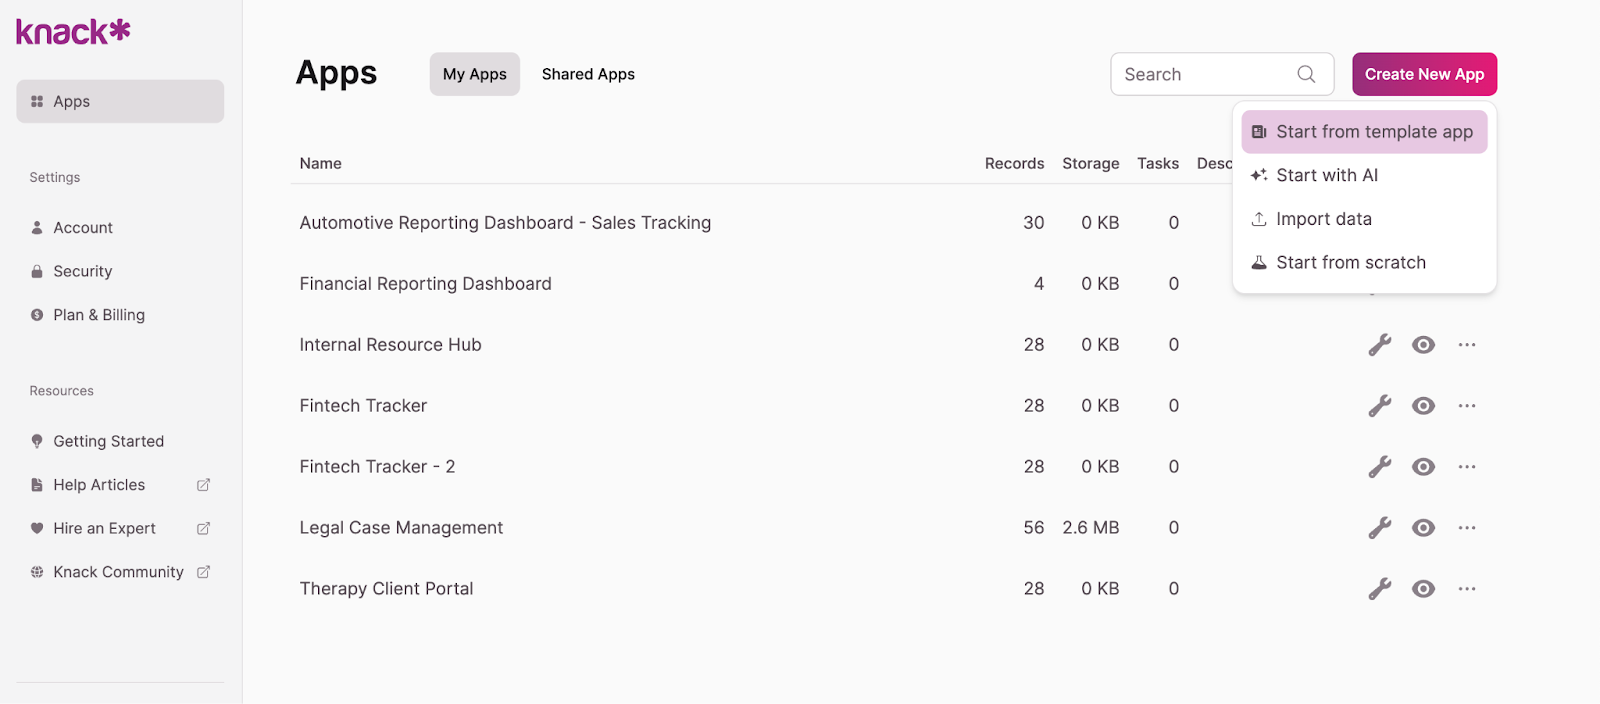Click the wrench icon for Fintech Tracker - 2

click(1379, 467)
